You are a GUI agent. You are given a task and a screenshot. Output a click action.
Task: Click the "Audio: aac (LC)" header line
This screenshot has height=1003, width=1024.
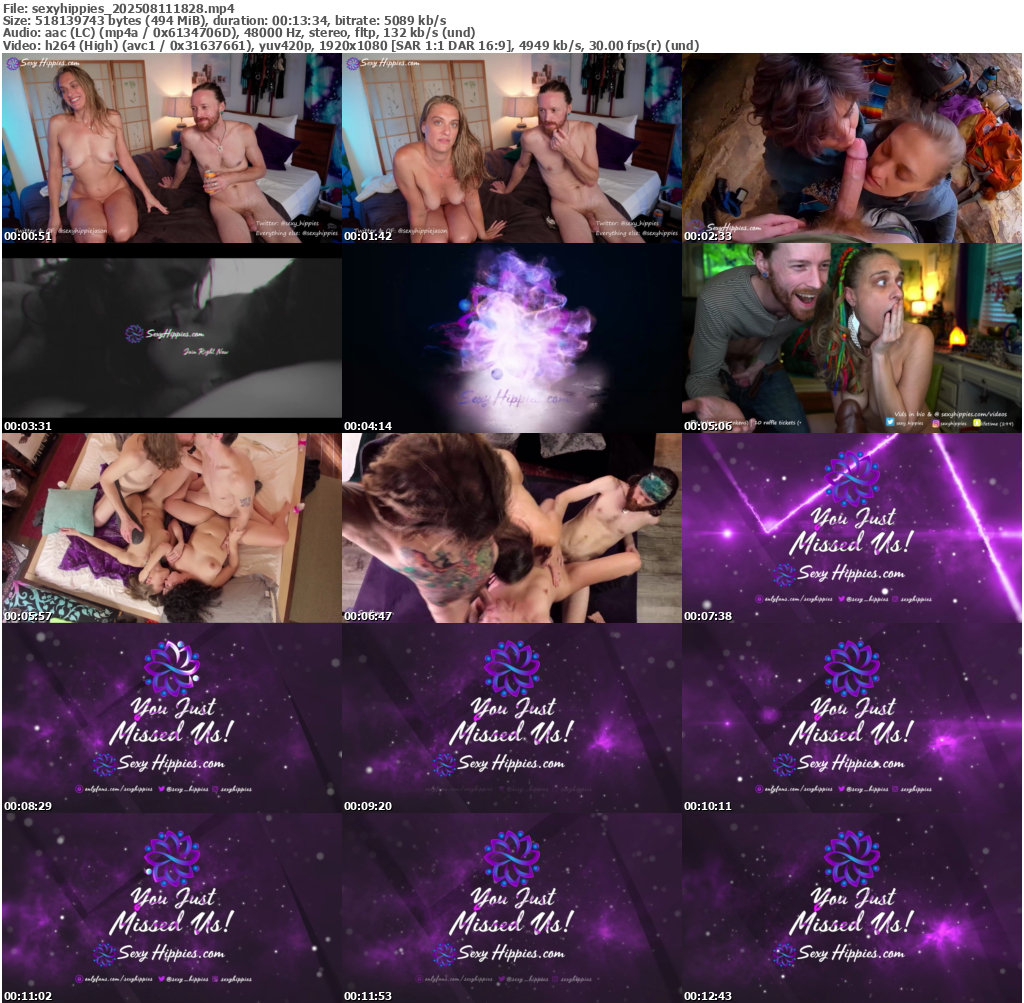pyautogui.click(x=239, y=33)
